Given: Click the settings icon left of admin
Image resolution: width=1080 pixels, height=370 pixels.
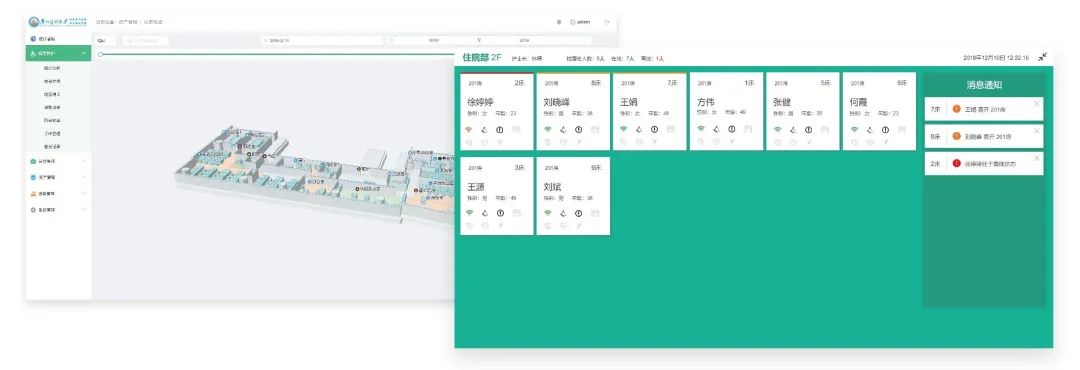Looking at the screenshot, I should click(x=559, y=22).
